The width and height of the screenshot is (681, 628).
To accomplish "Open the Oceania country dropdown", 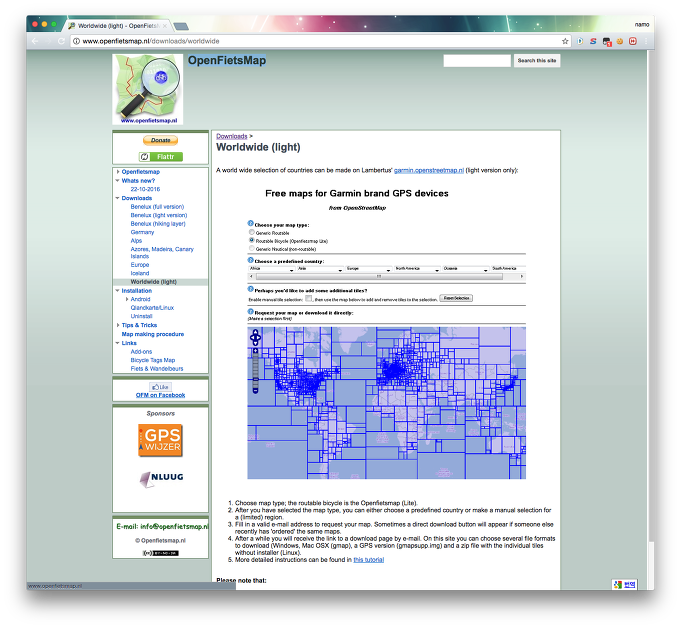I will pos(466,269).
